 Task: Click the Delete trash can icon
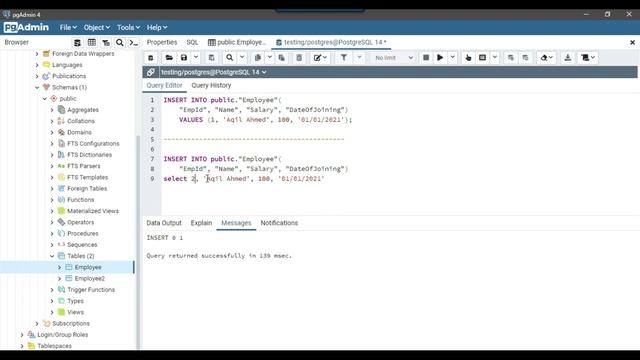tap(299, 58)
